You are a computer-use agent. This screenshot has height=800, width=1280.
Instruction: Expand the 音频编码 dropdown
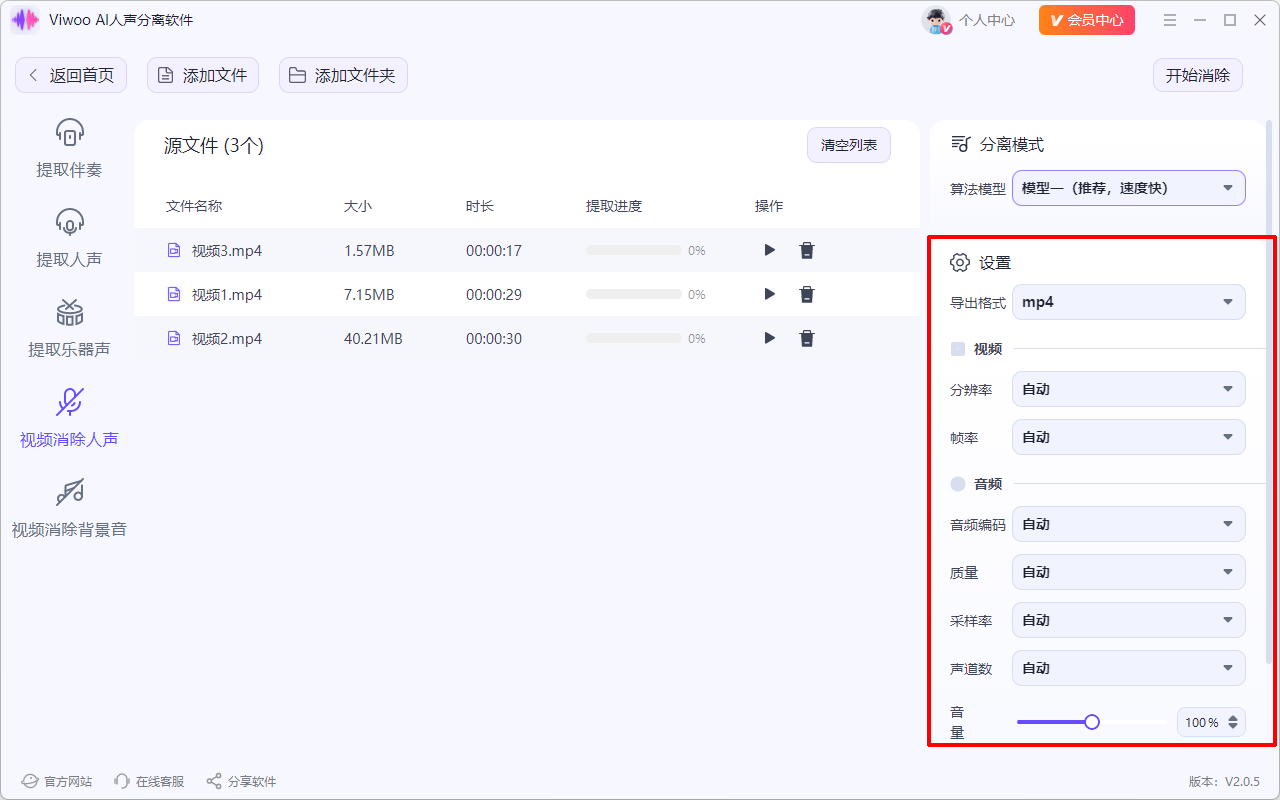click(x=1129, y=524)
